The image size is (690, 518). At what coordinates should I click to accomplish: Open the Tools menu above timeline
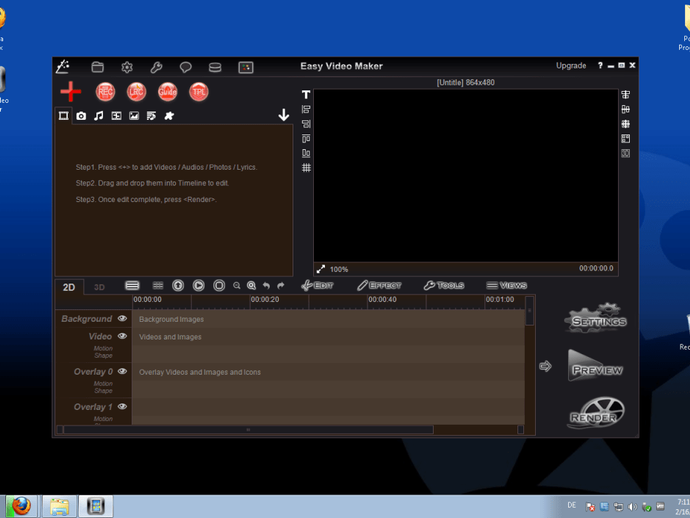[x=444, y=286]
